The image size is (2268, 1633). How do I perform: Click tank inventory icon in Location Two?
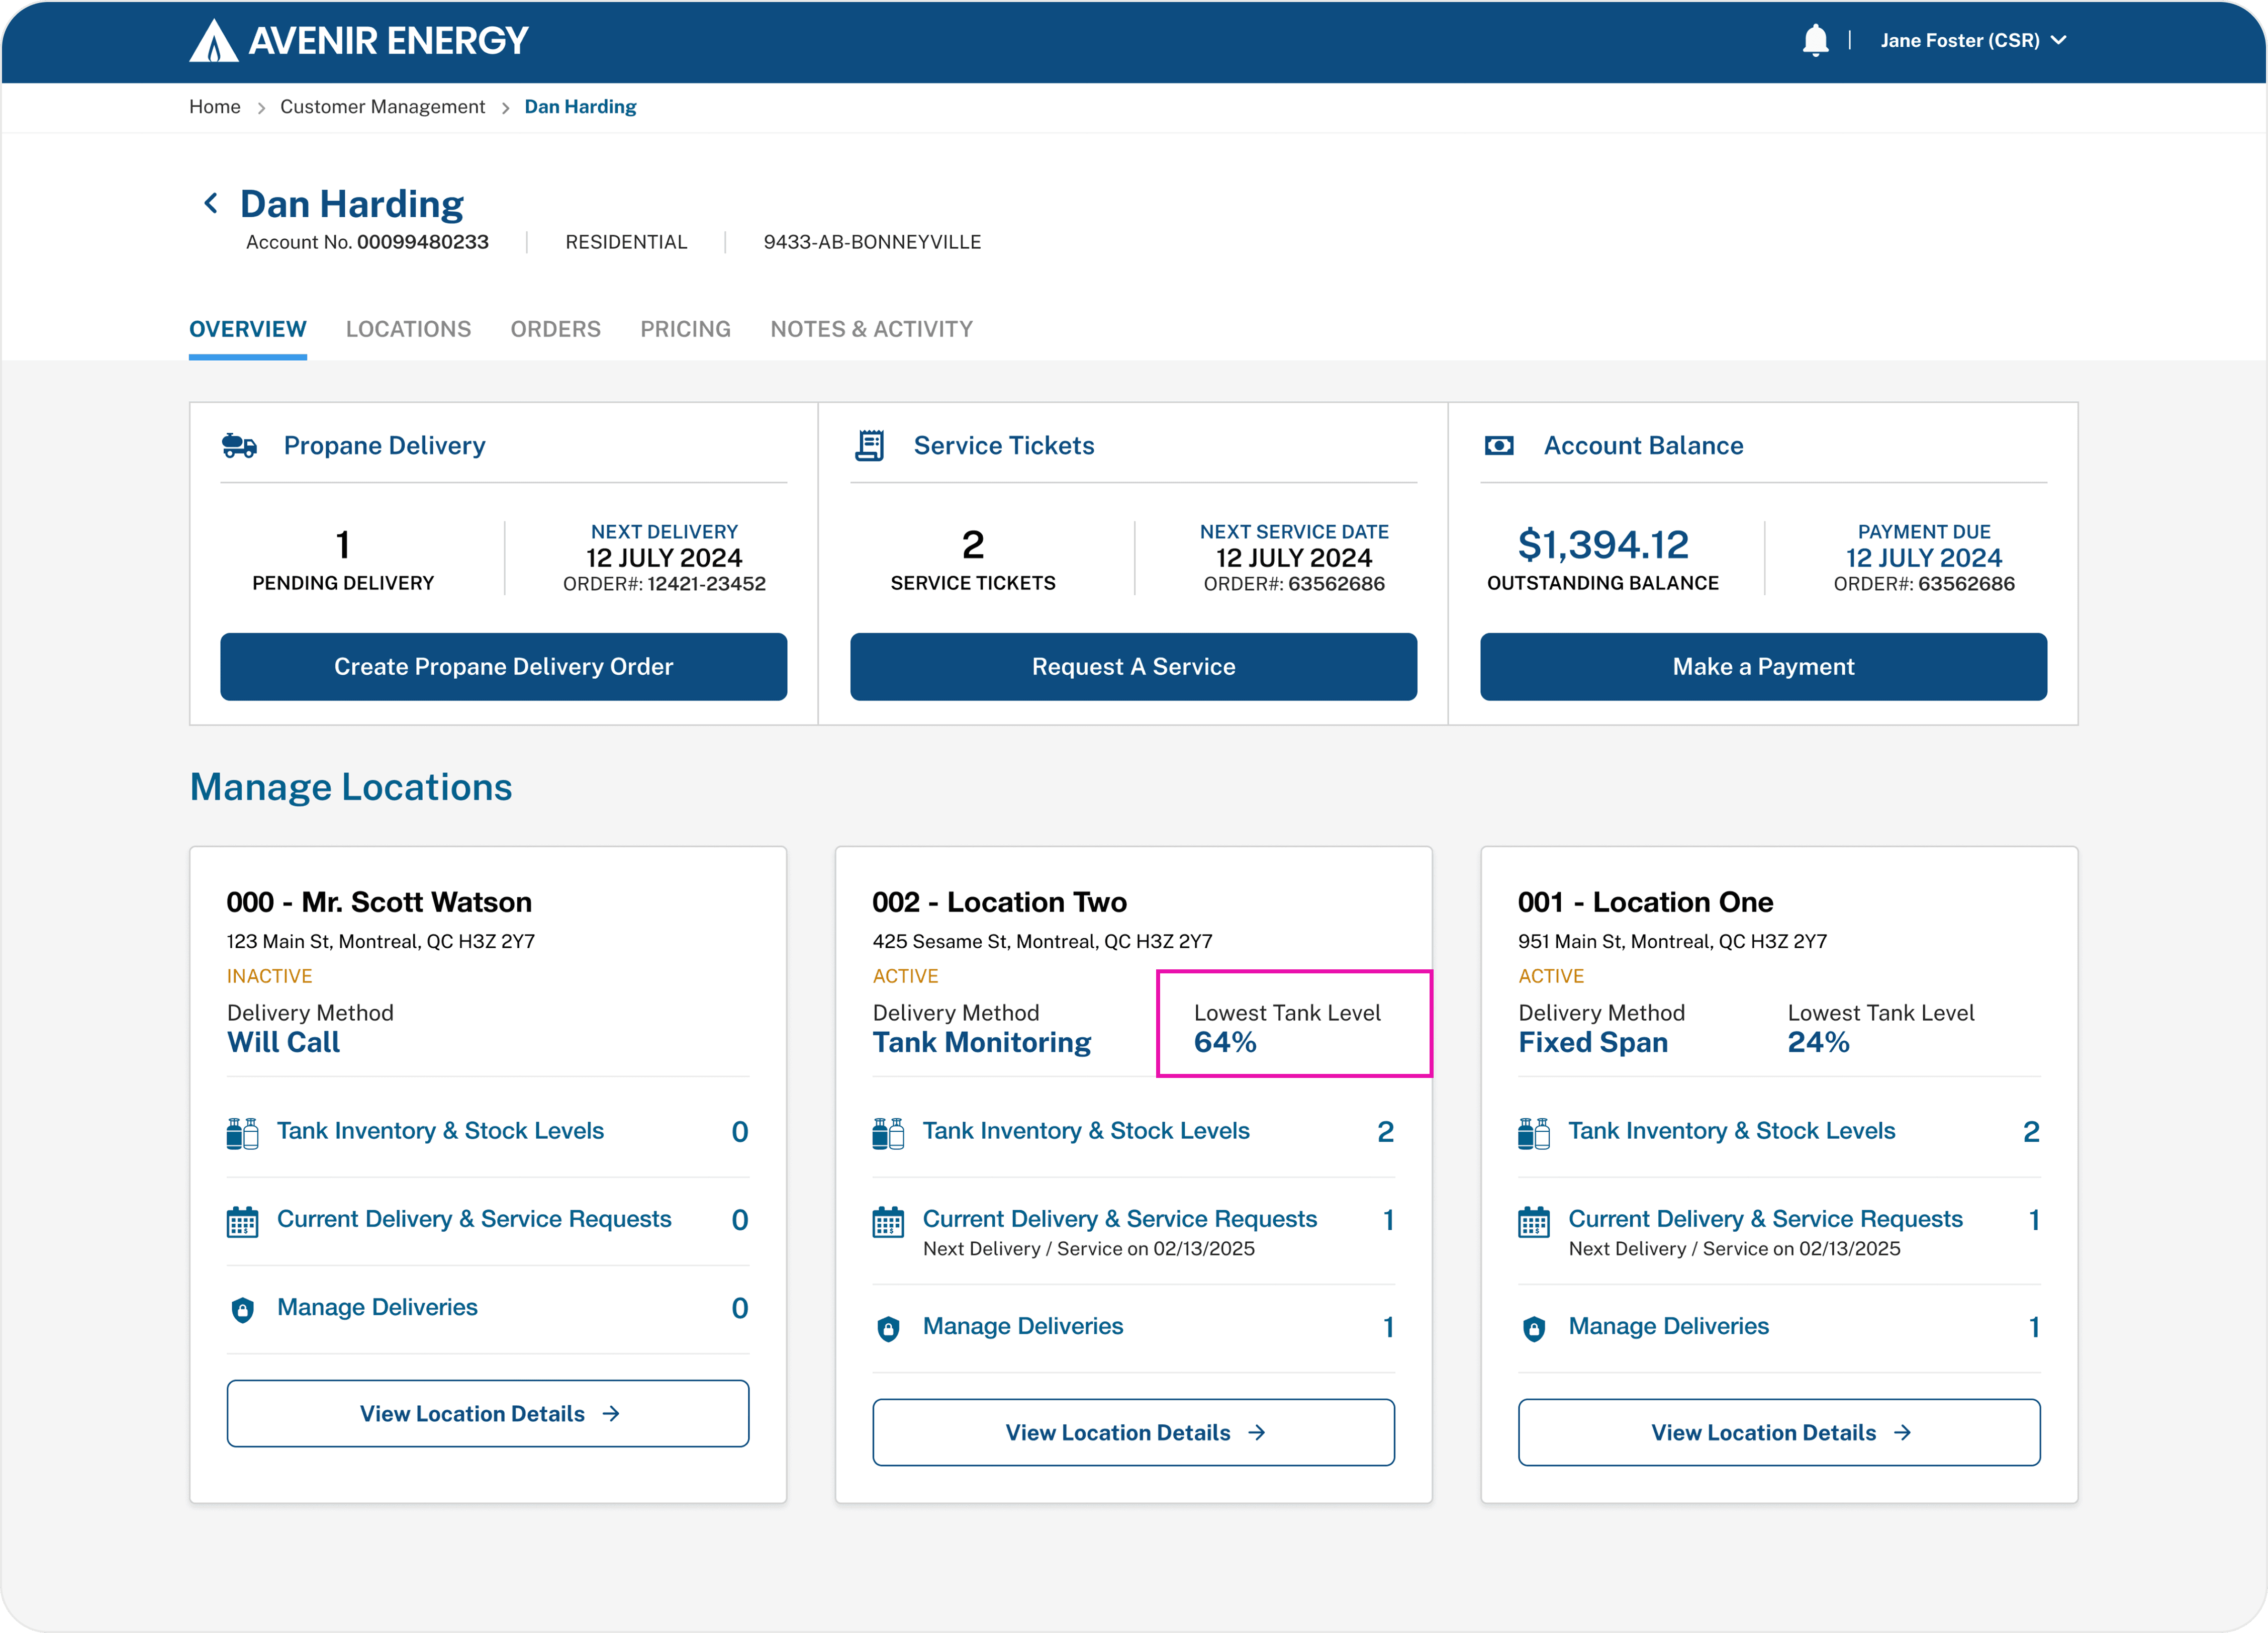888,1133
